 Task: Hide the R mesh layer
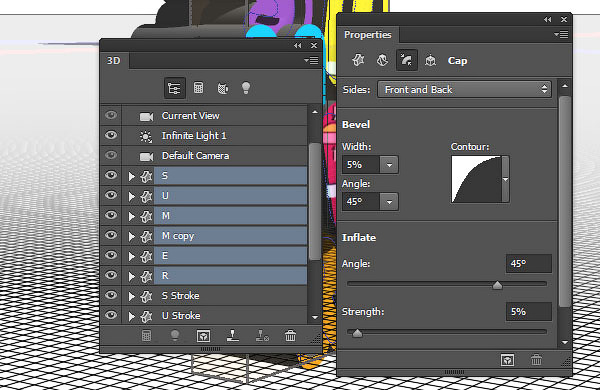111,274
